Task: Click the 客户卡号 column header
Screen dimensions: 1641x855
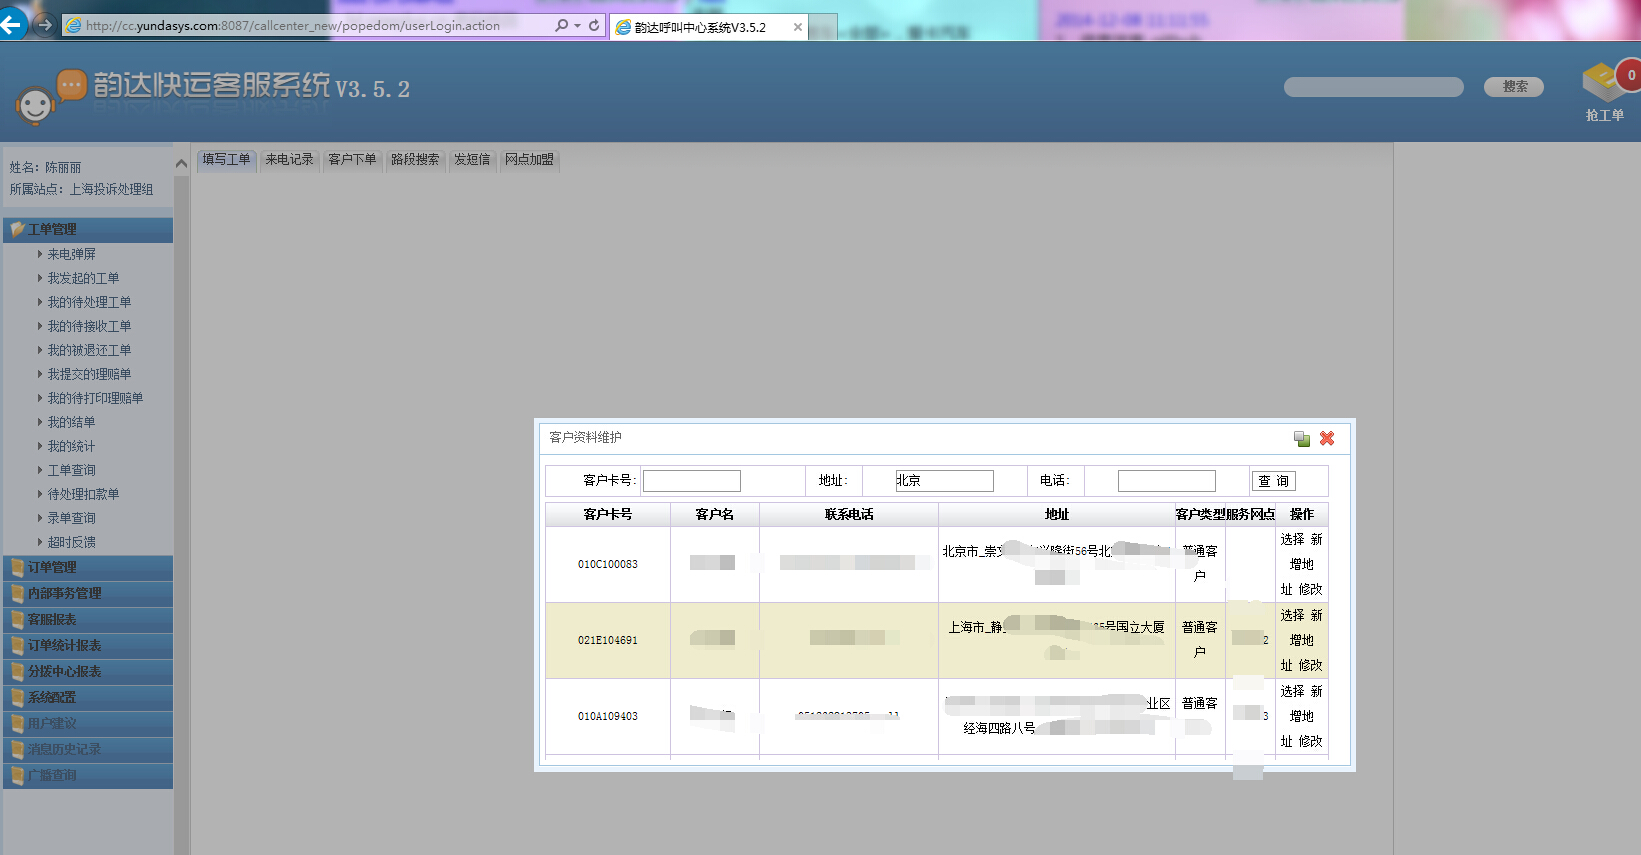Action: click(x=608, y=514)
